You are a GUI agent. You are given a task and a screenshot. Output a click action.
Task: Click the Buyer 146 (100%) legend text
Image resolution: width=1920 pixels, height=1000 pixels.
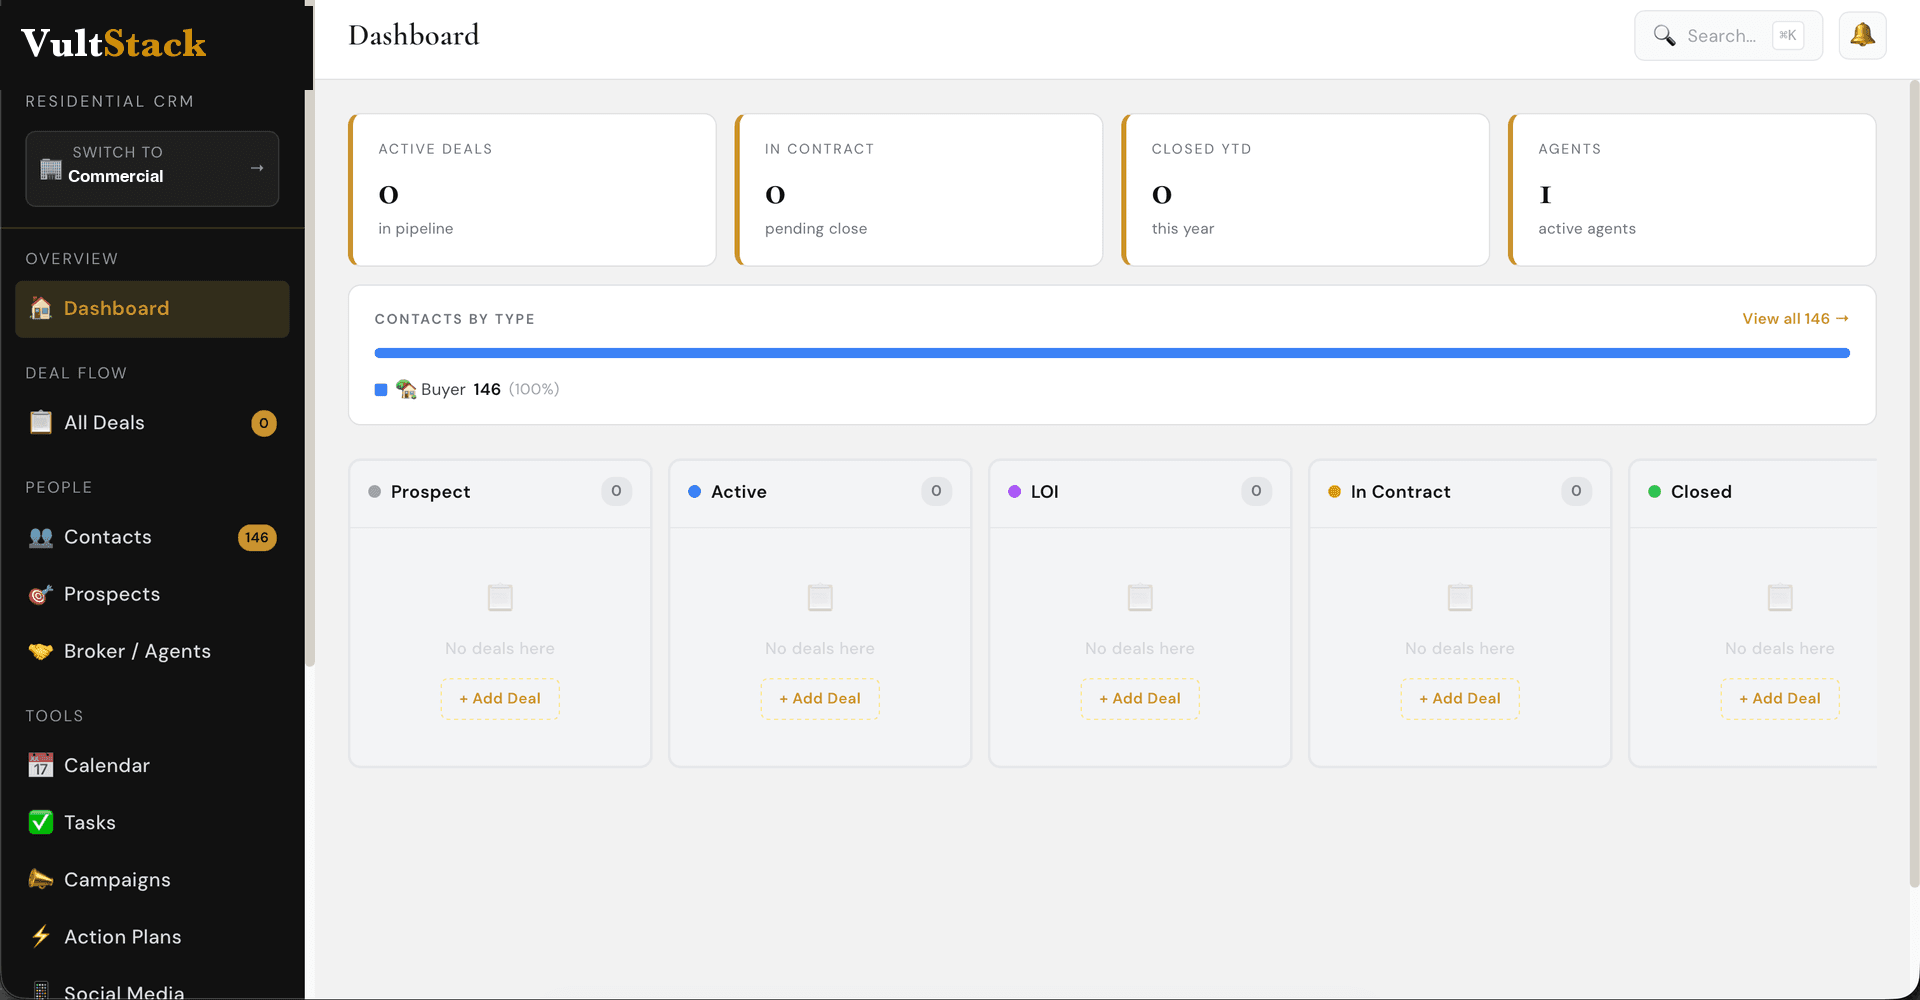coord(490,389)
